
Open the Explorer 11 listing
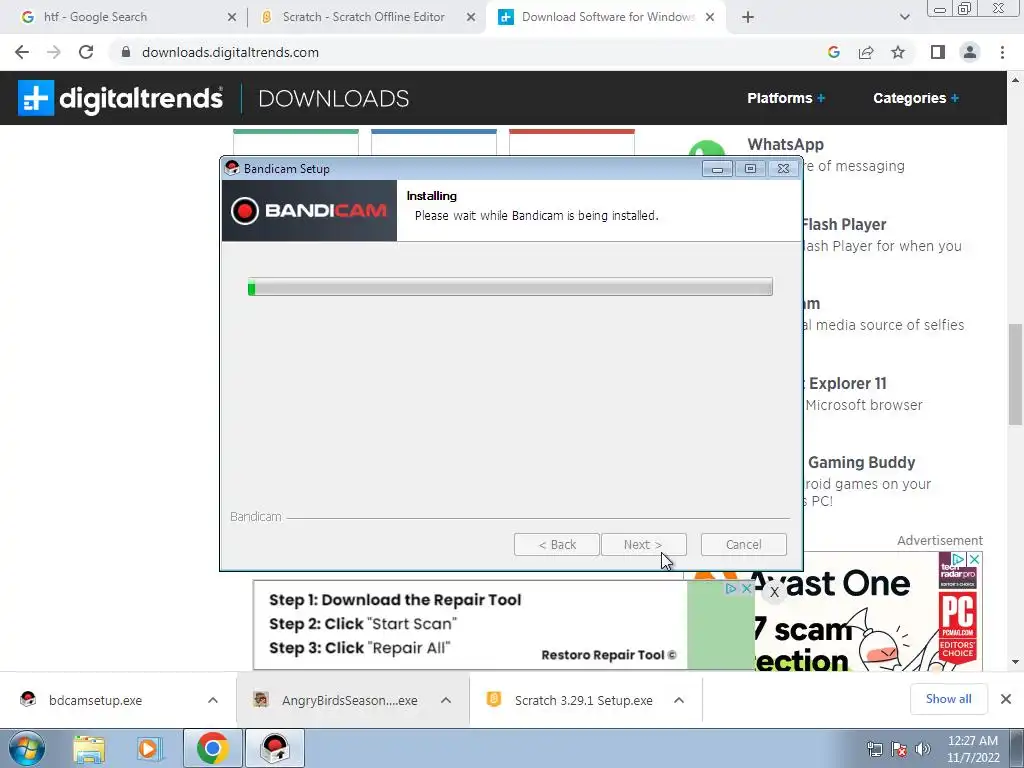tap(847, 383)
